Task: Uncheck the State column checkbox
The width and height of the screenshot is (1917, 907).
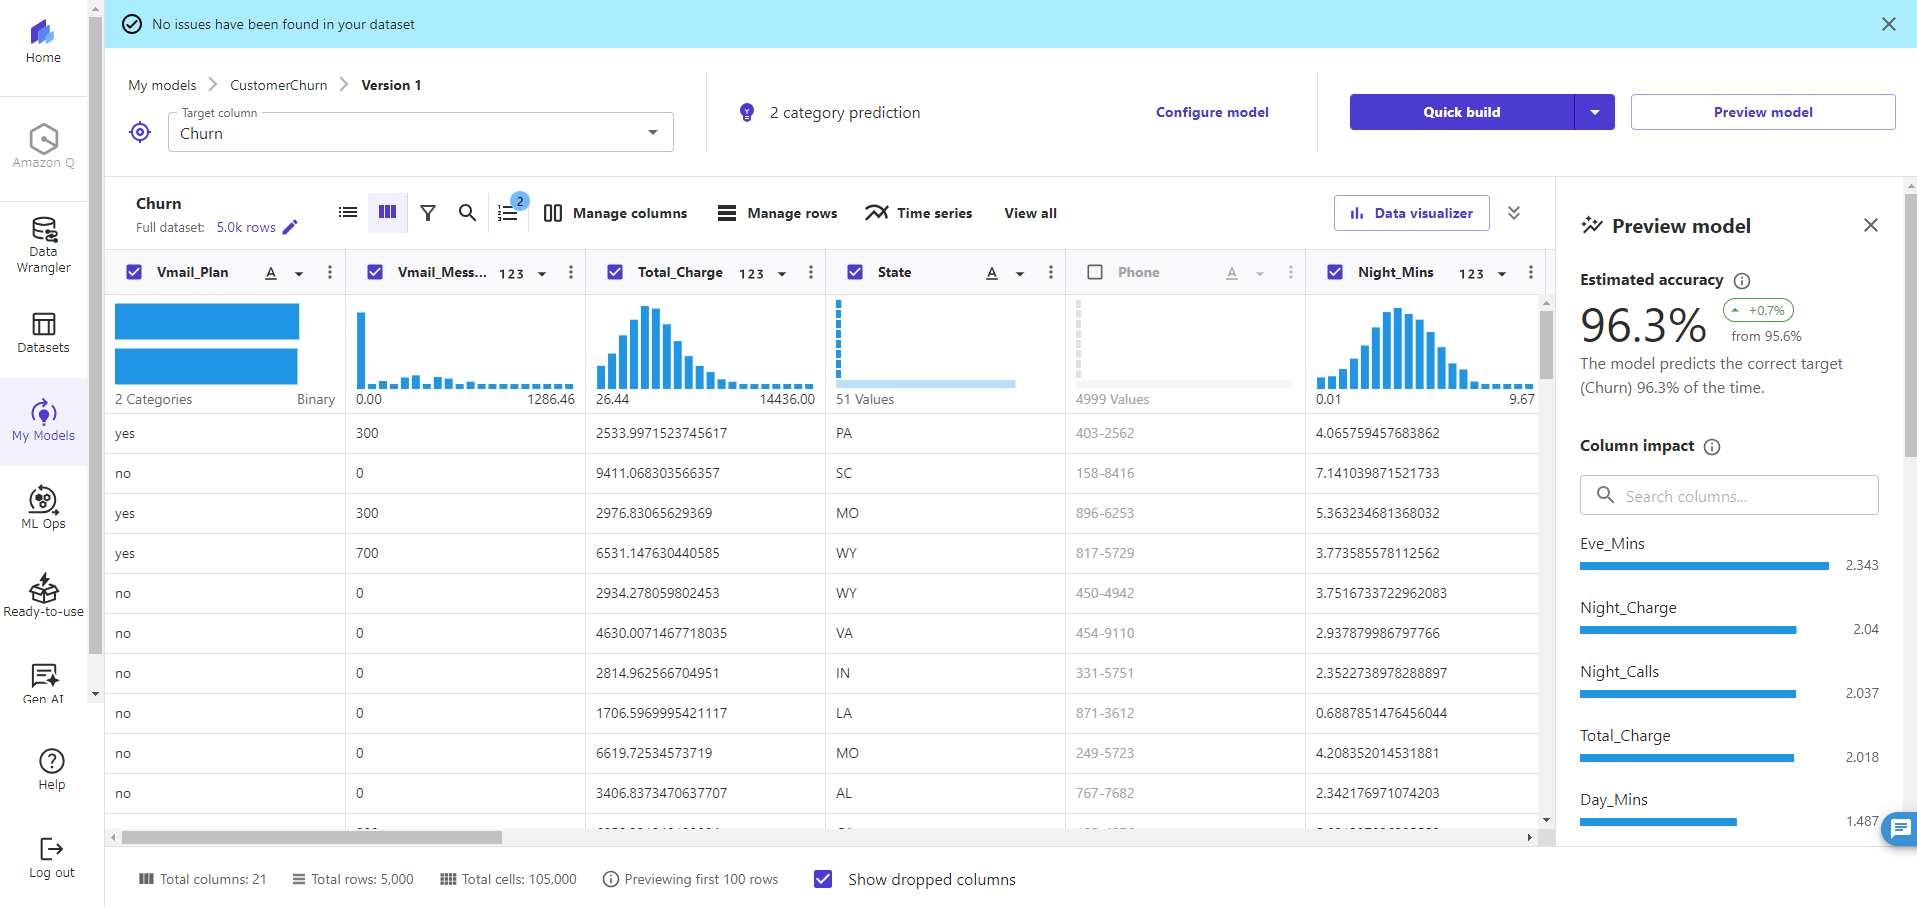Action: [855, 272]
